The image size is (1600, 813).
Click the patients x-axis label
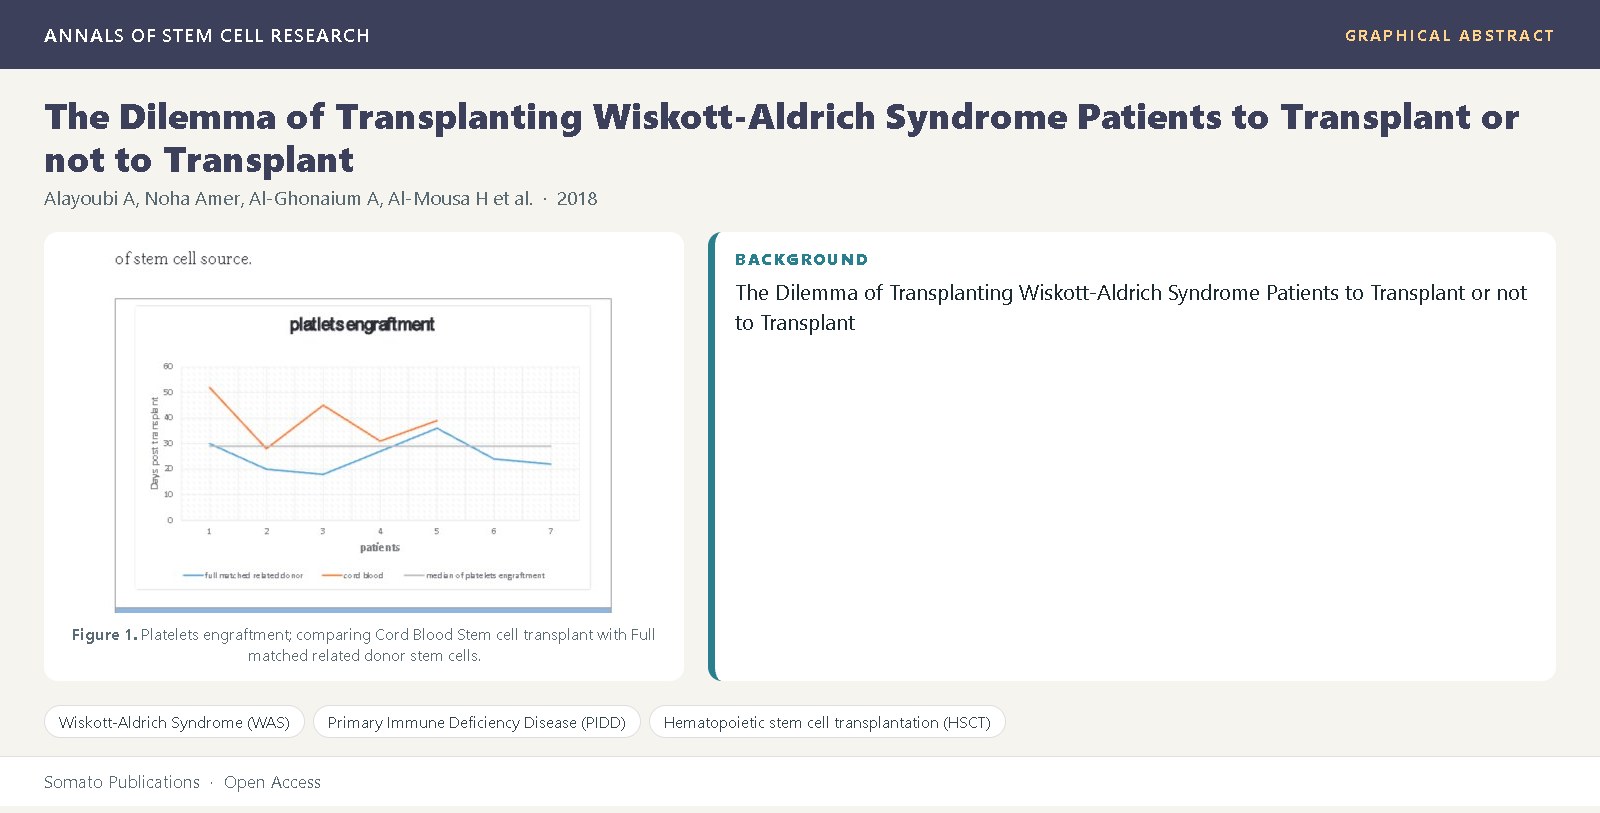tap(380, 547)
